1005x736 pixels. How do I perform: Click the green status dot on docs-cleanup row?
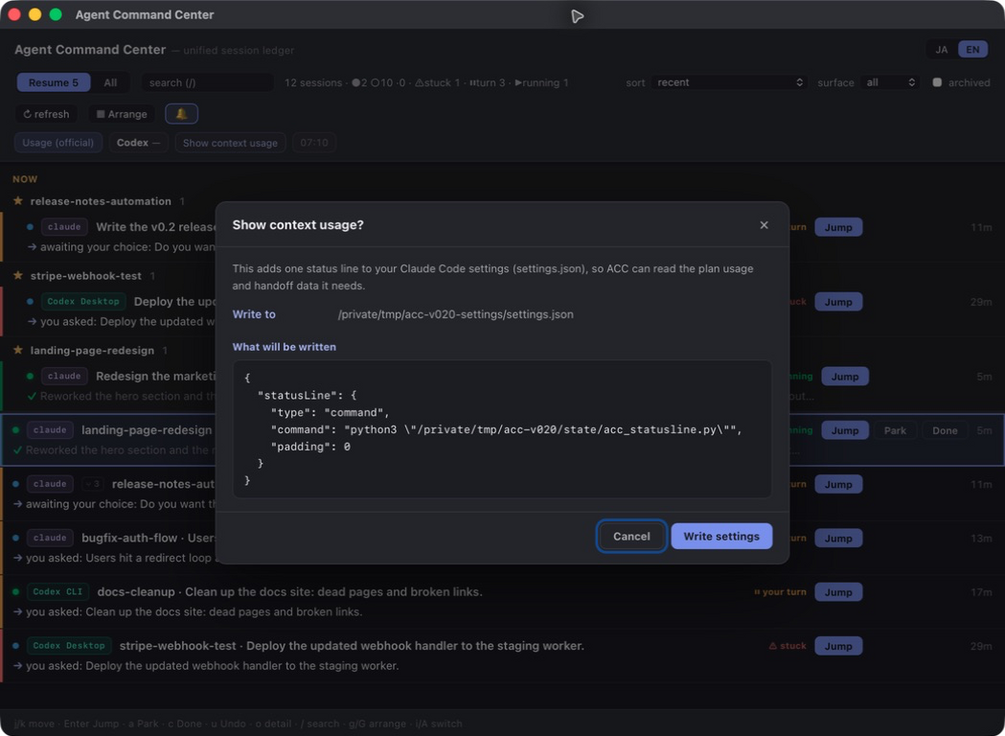[16, 592]
